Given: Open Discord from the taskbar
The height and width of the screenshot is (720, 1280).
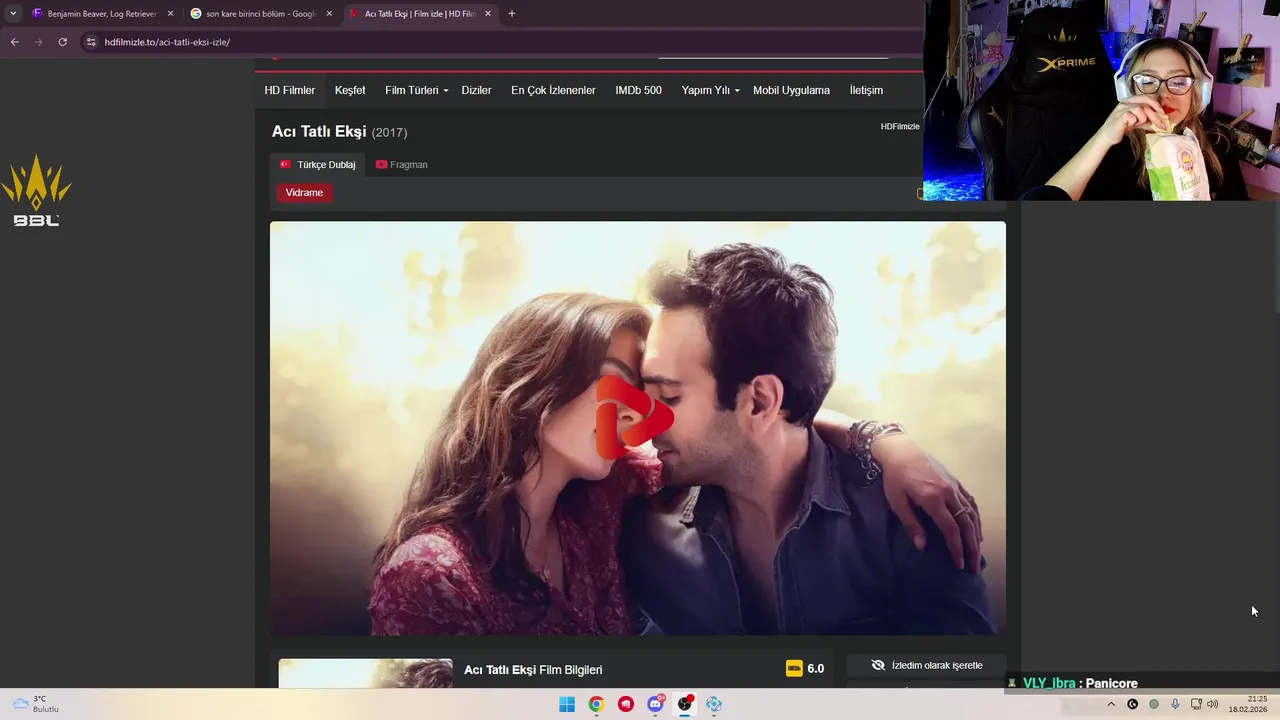Looking at the screenshot, I should [655, 704].
